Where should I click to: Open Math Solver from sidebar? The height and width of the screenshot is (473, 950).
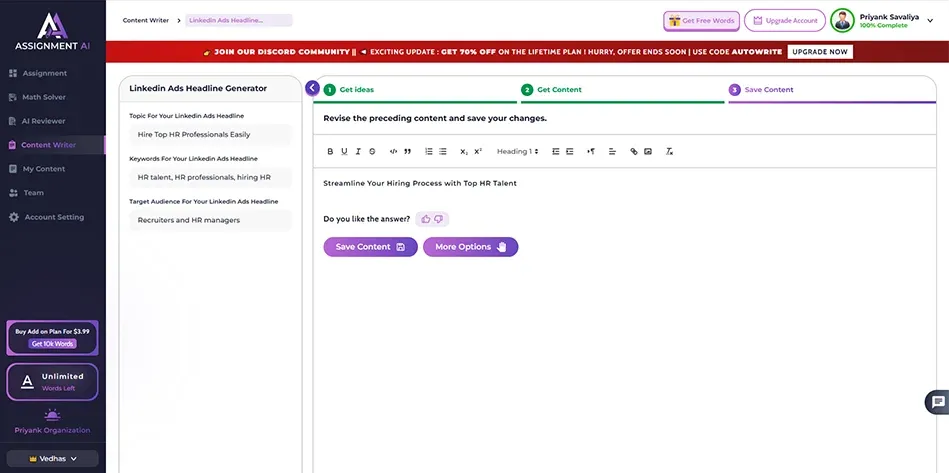44,97
